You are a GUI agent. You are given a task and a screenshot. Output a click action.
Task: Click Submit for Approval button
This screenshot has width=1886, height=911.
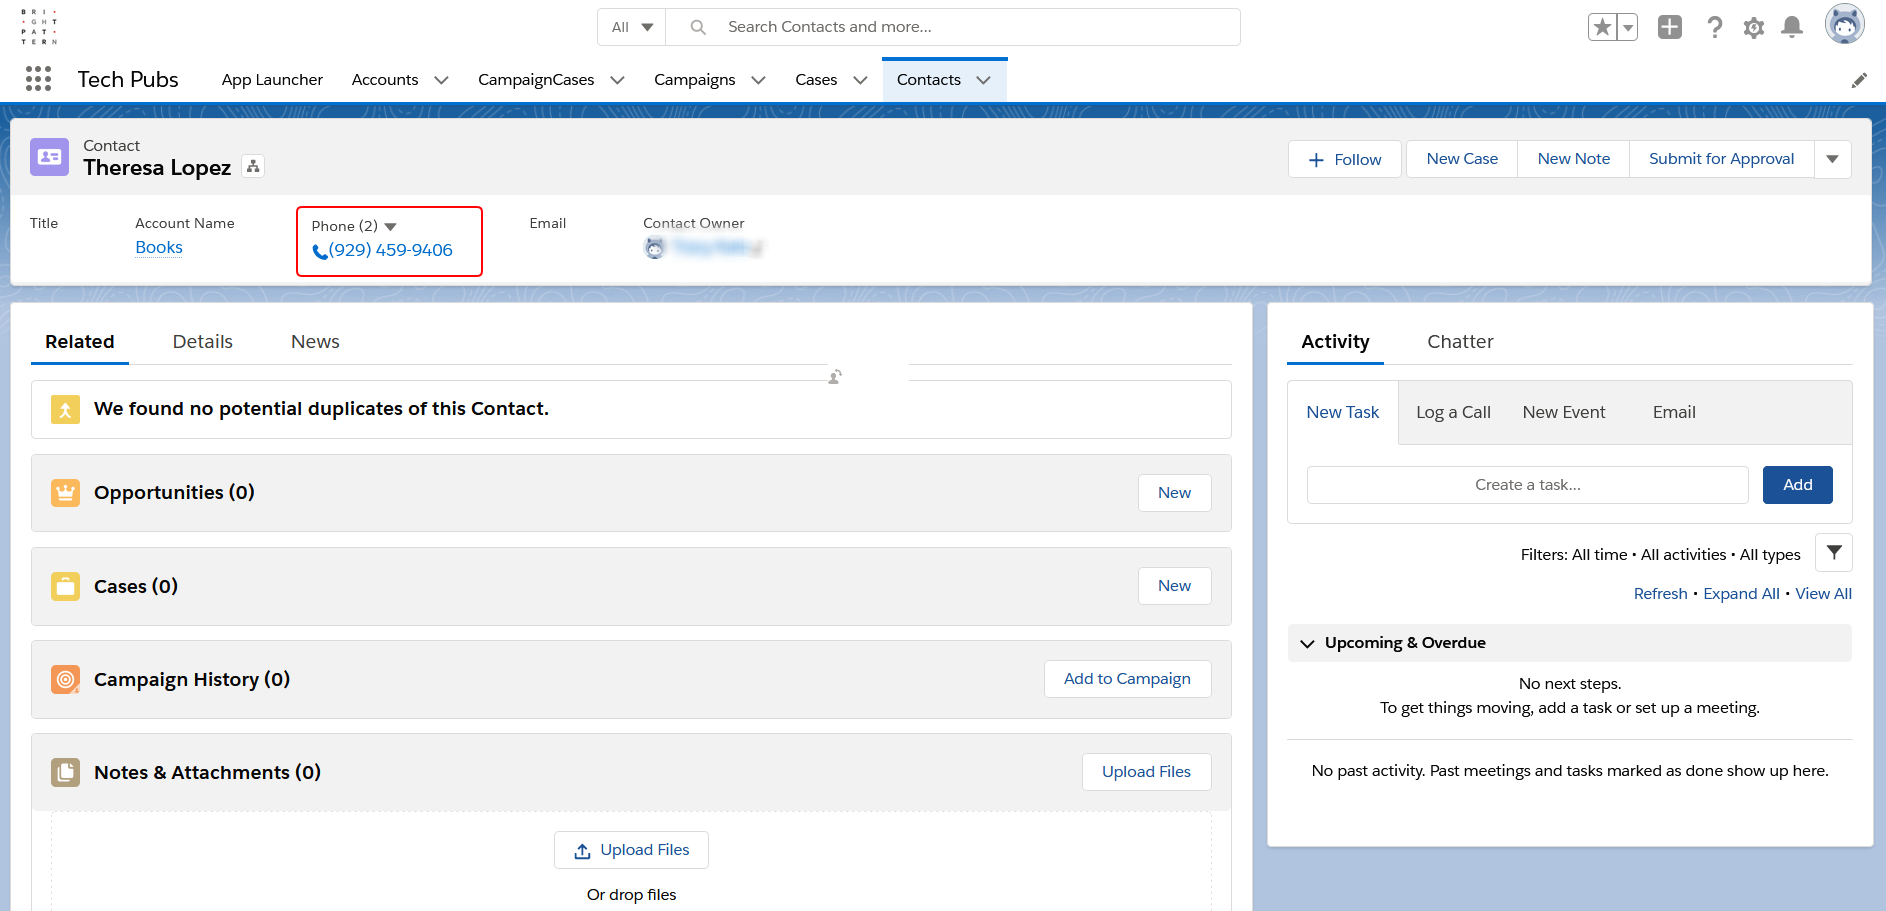pyautogui.click(x=1721, y=159)
